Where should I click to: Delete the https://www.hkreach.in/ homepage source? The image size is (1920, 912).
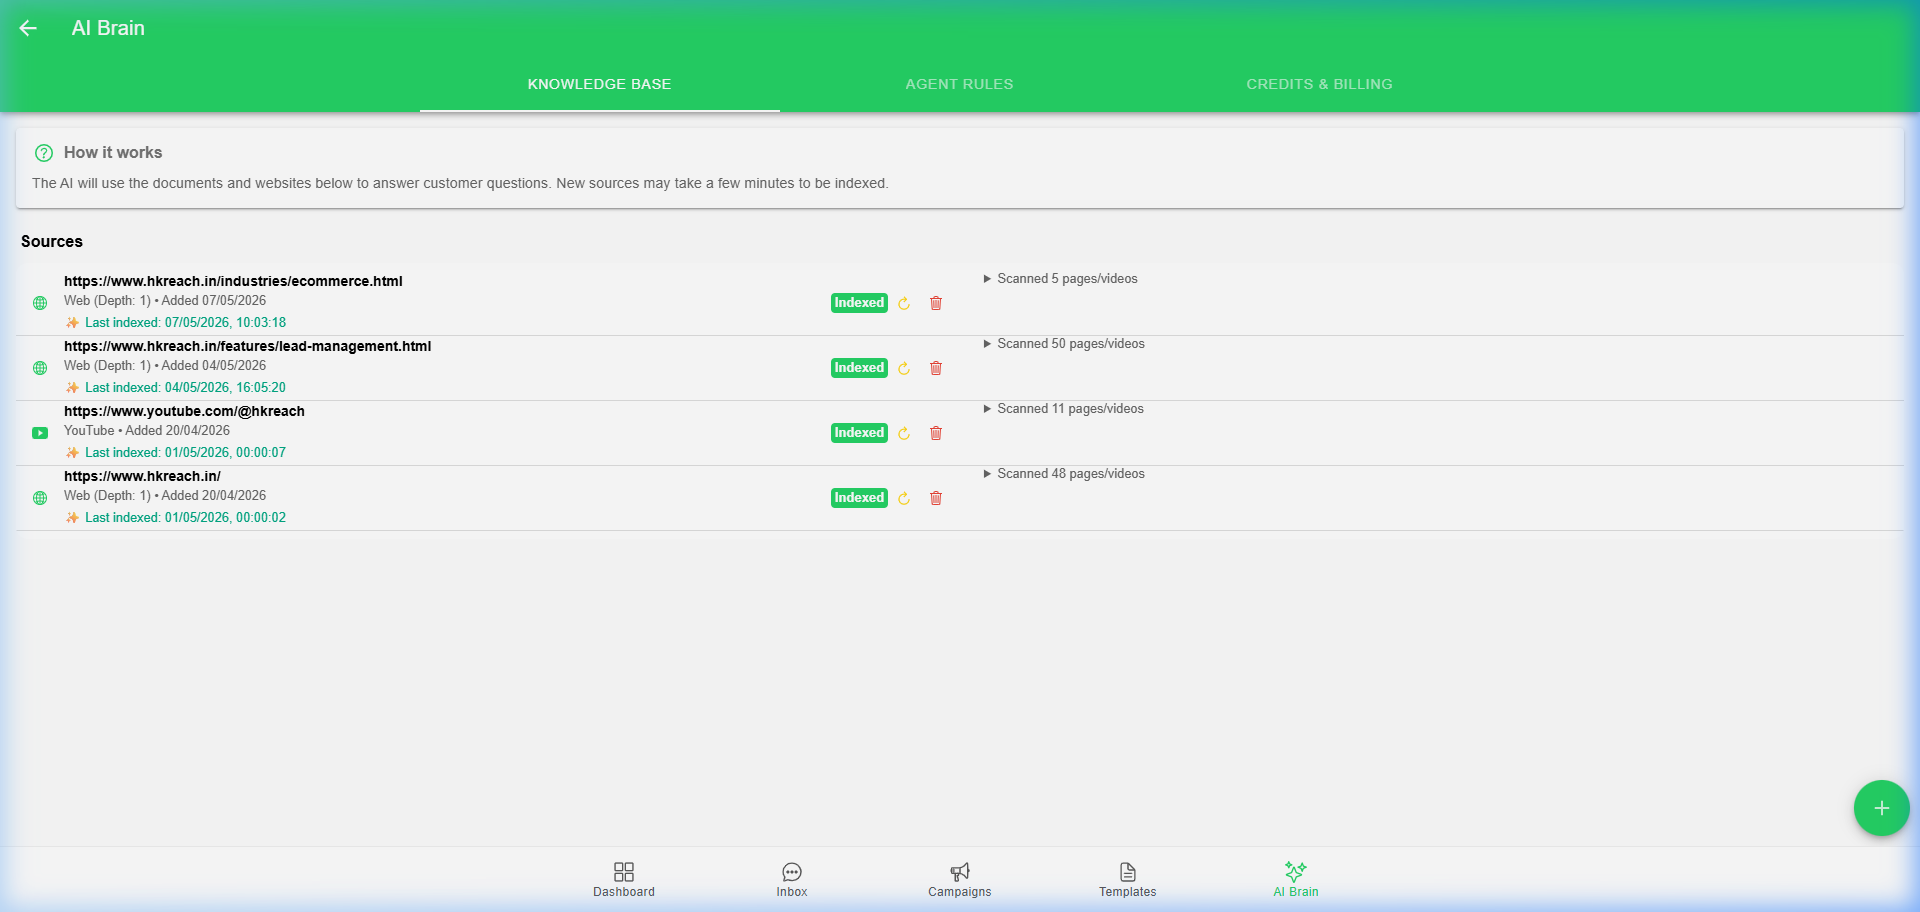tap(936, 498)
